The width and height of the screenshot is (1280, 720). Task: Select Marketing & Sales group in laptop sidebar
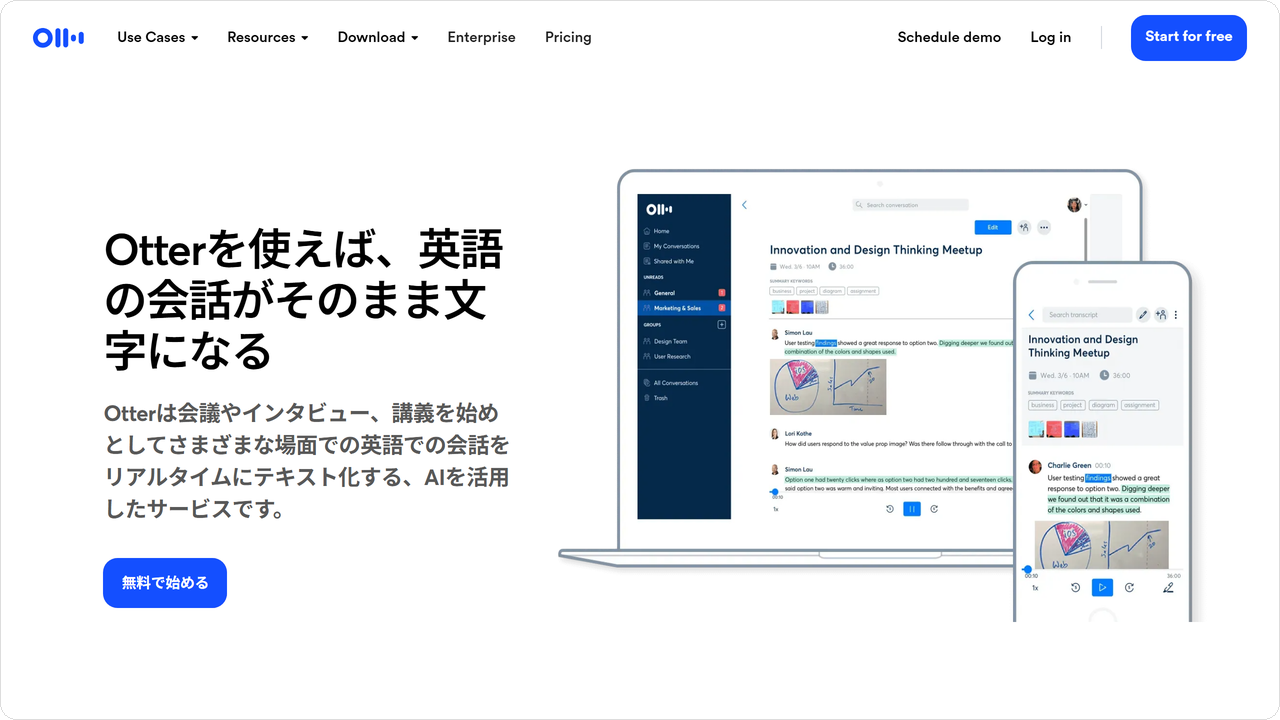pos(684,308)
